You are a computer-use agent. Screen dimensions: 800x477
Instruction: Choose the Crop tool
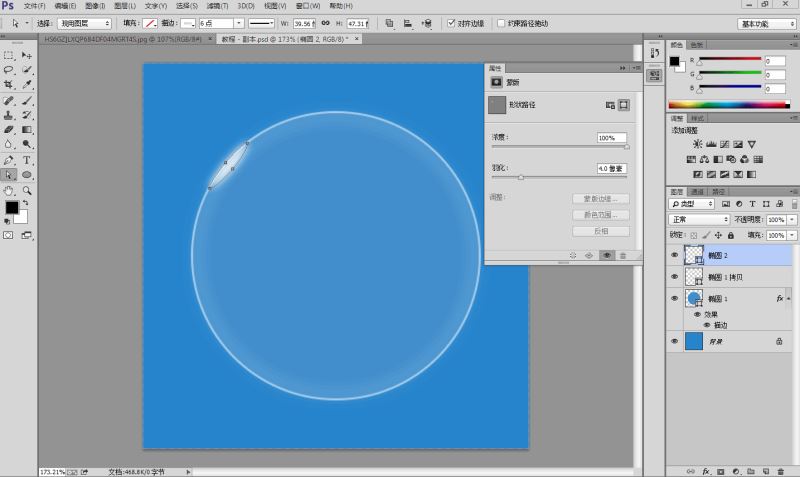(x=9, y=85)
